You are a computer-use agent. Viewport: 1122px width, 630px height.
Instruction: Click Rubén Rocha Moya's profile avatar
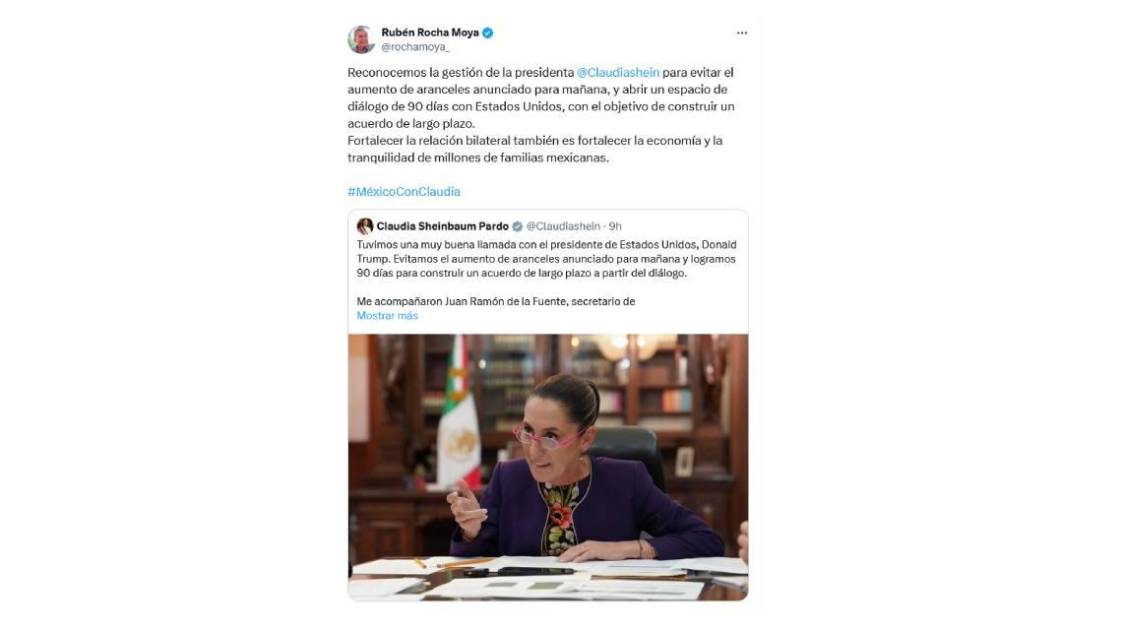point(361,39)
